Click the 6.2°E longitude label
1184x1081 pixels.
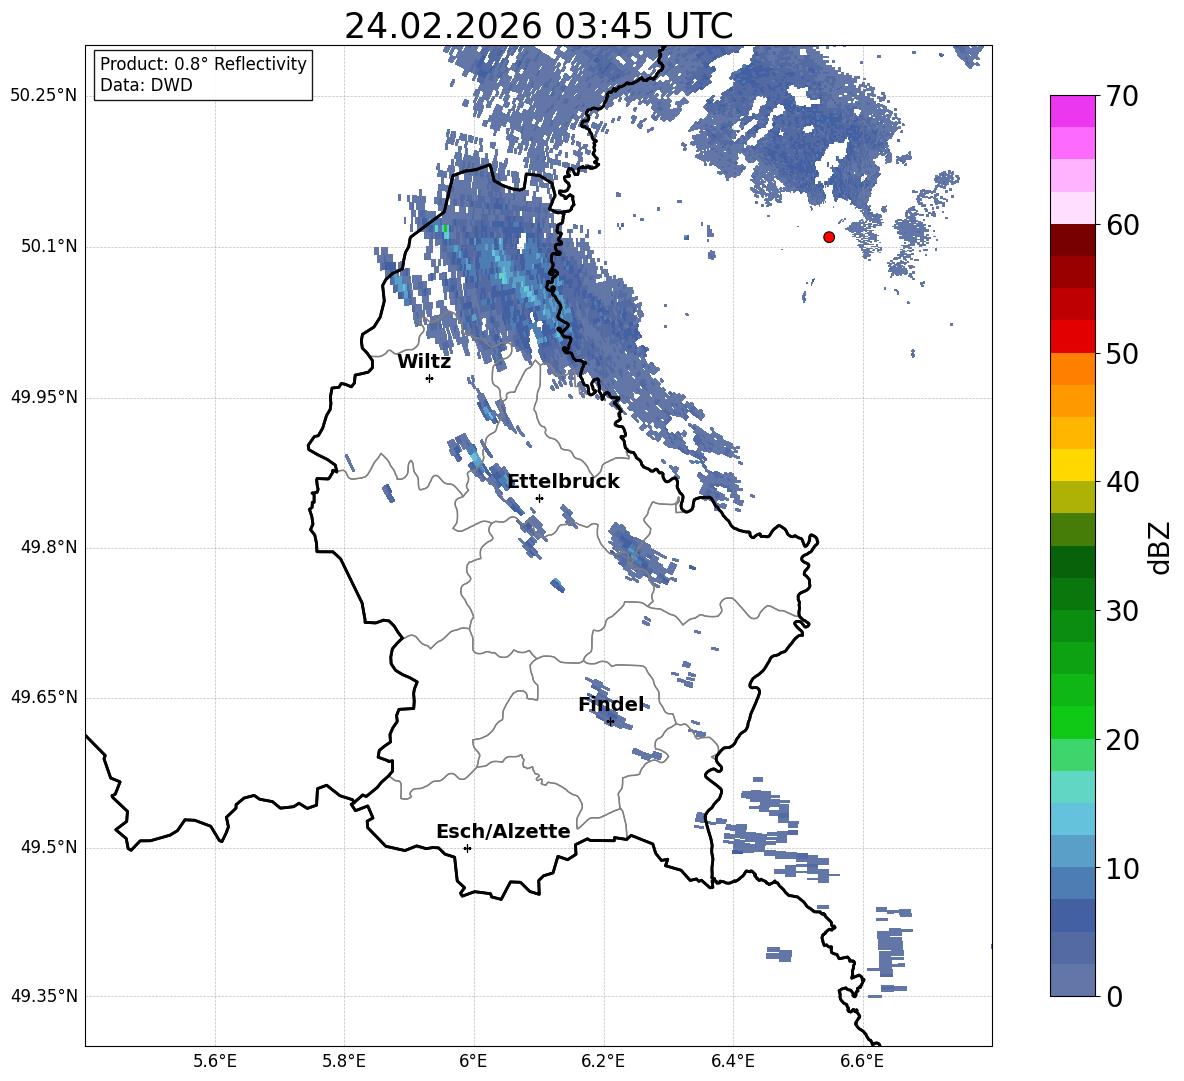[603, 1061]
